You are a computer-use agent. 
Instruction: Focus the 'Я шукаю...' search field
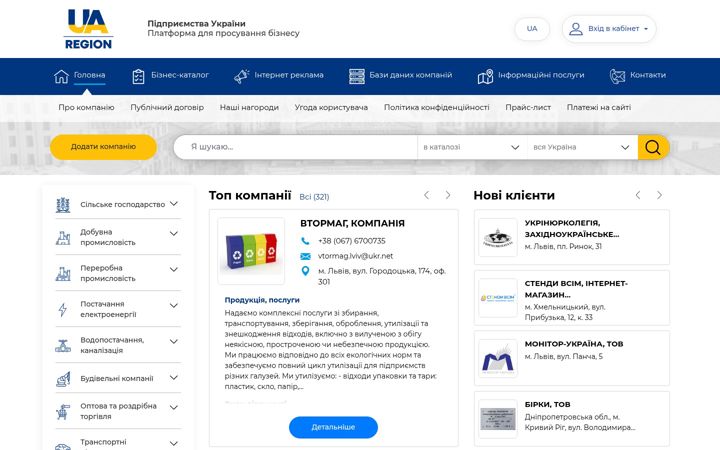point(296,147)
